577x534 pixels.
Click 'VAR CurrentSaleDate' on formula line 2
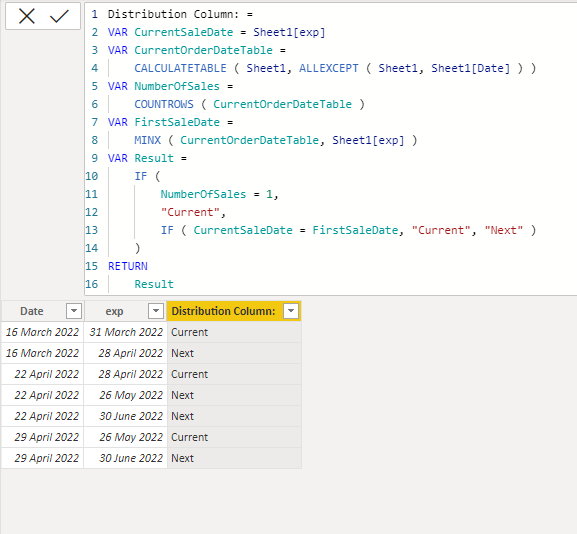170,32
